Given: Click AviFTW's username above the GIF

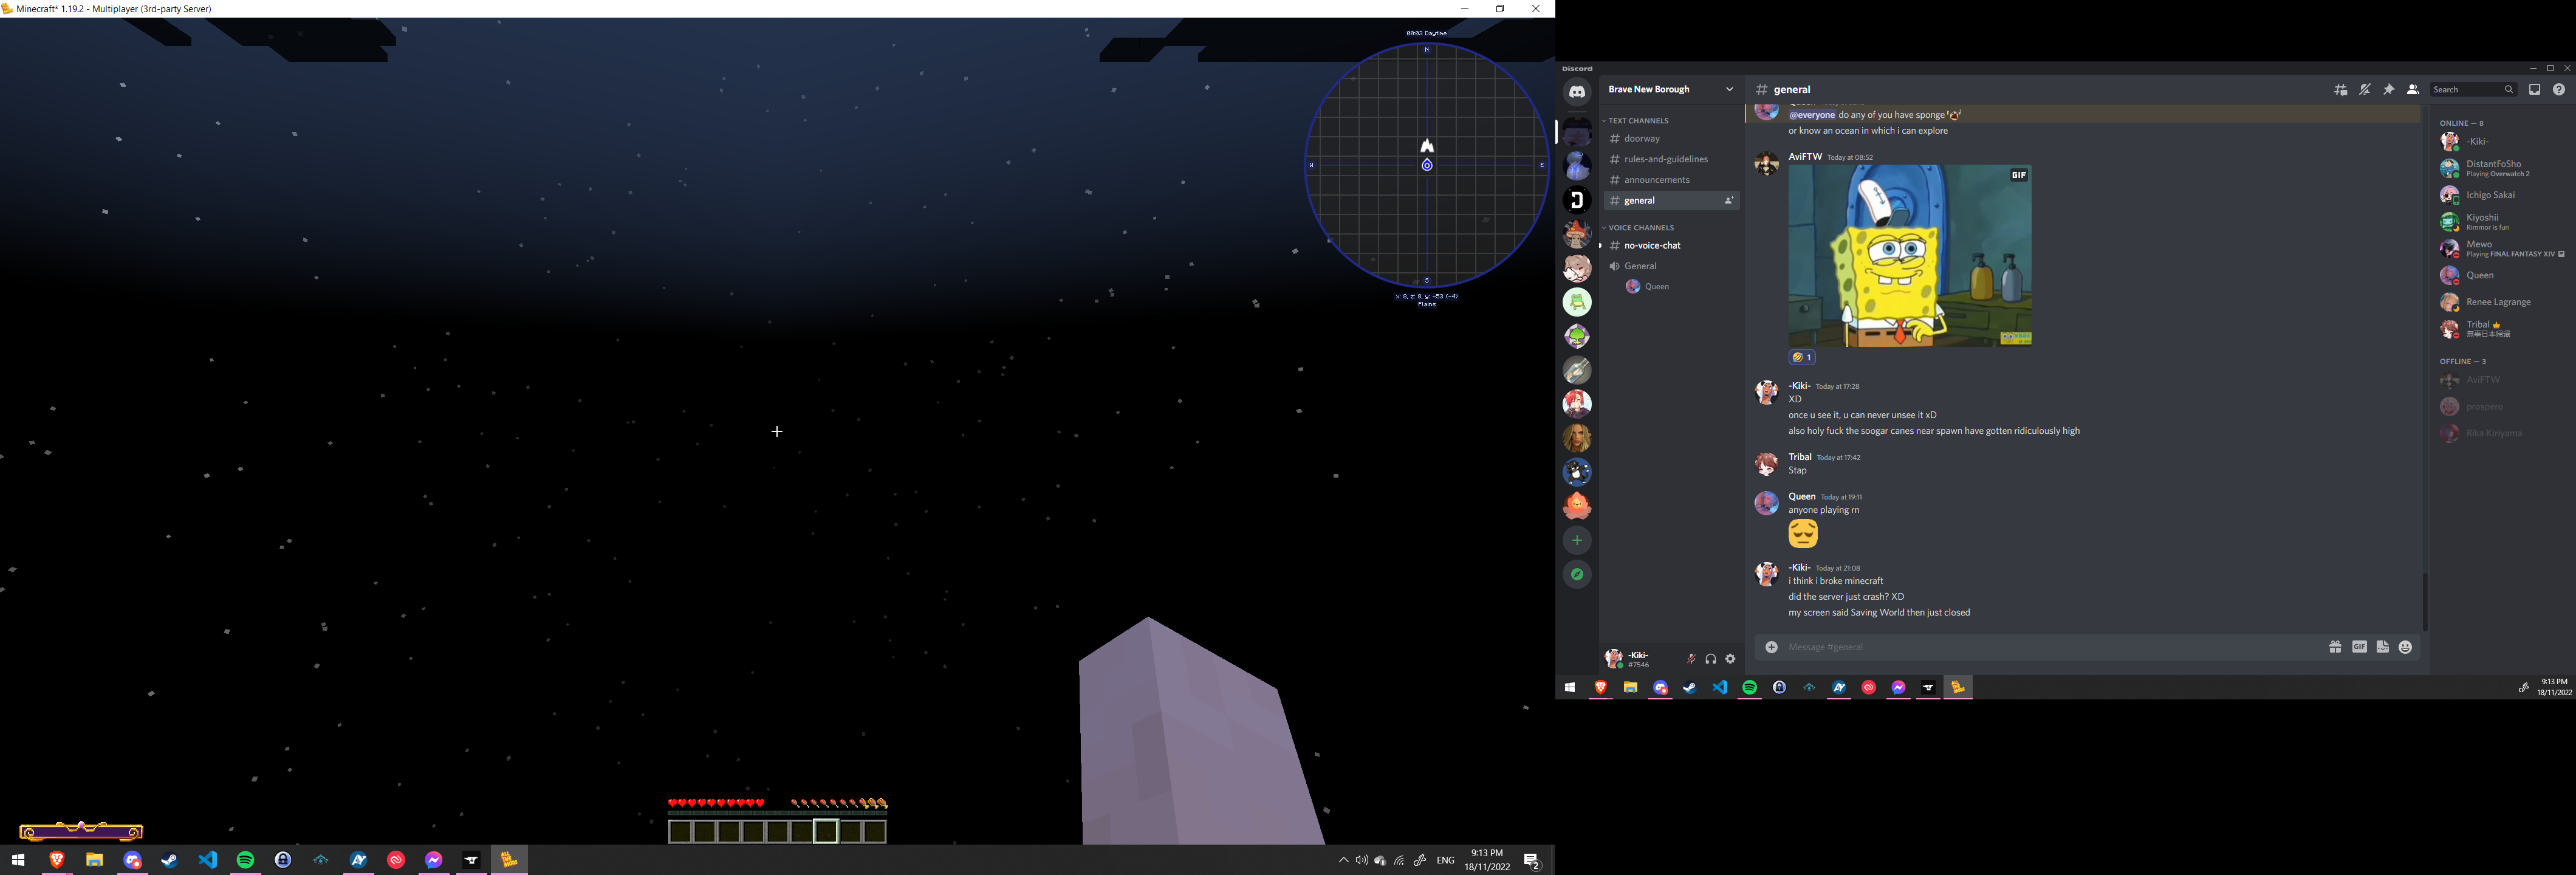Looking at the screenshot, I should tap(1805, 157).
